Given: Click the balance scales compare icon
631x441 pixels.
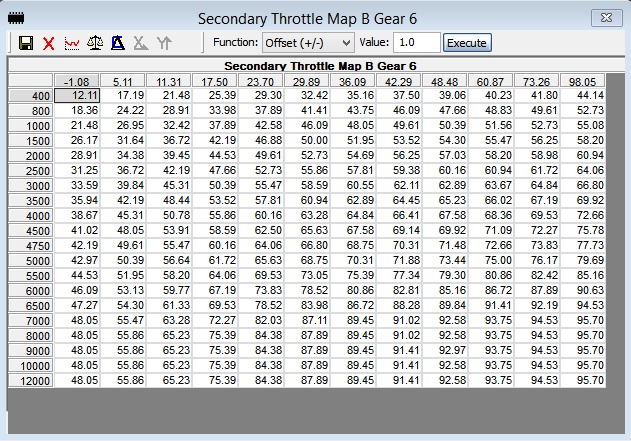Looking at the screenshot, I should click(x=95, y=43).
